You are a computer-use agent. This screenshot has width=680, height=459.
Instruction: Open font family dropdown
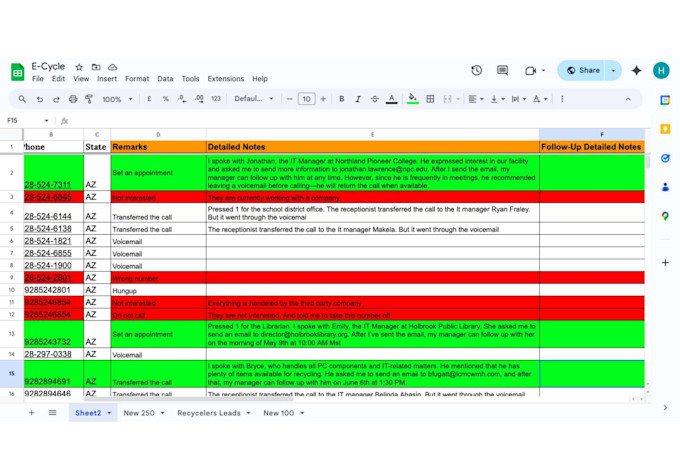click(x=254, y=99)
